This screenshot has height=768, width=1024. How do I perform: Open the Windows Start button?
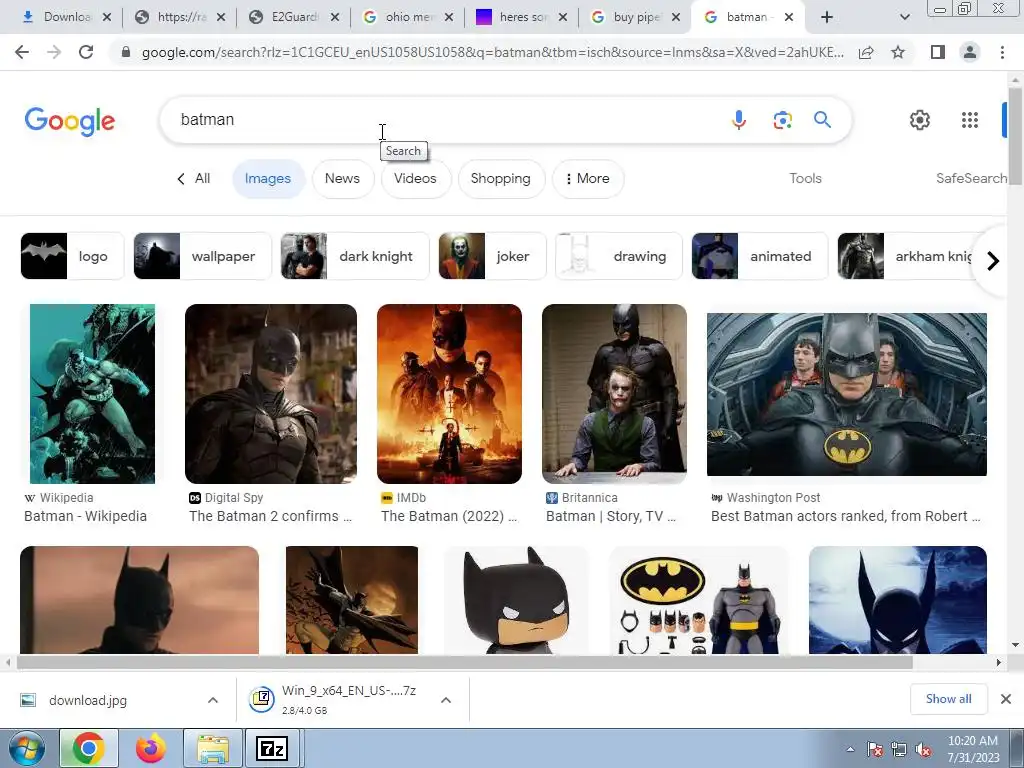[x=25, y=748]
